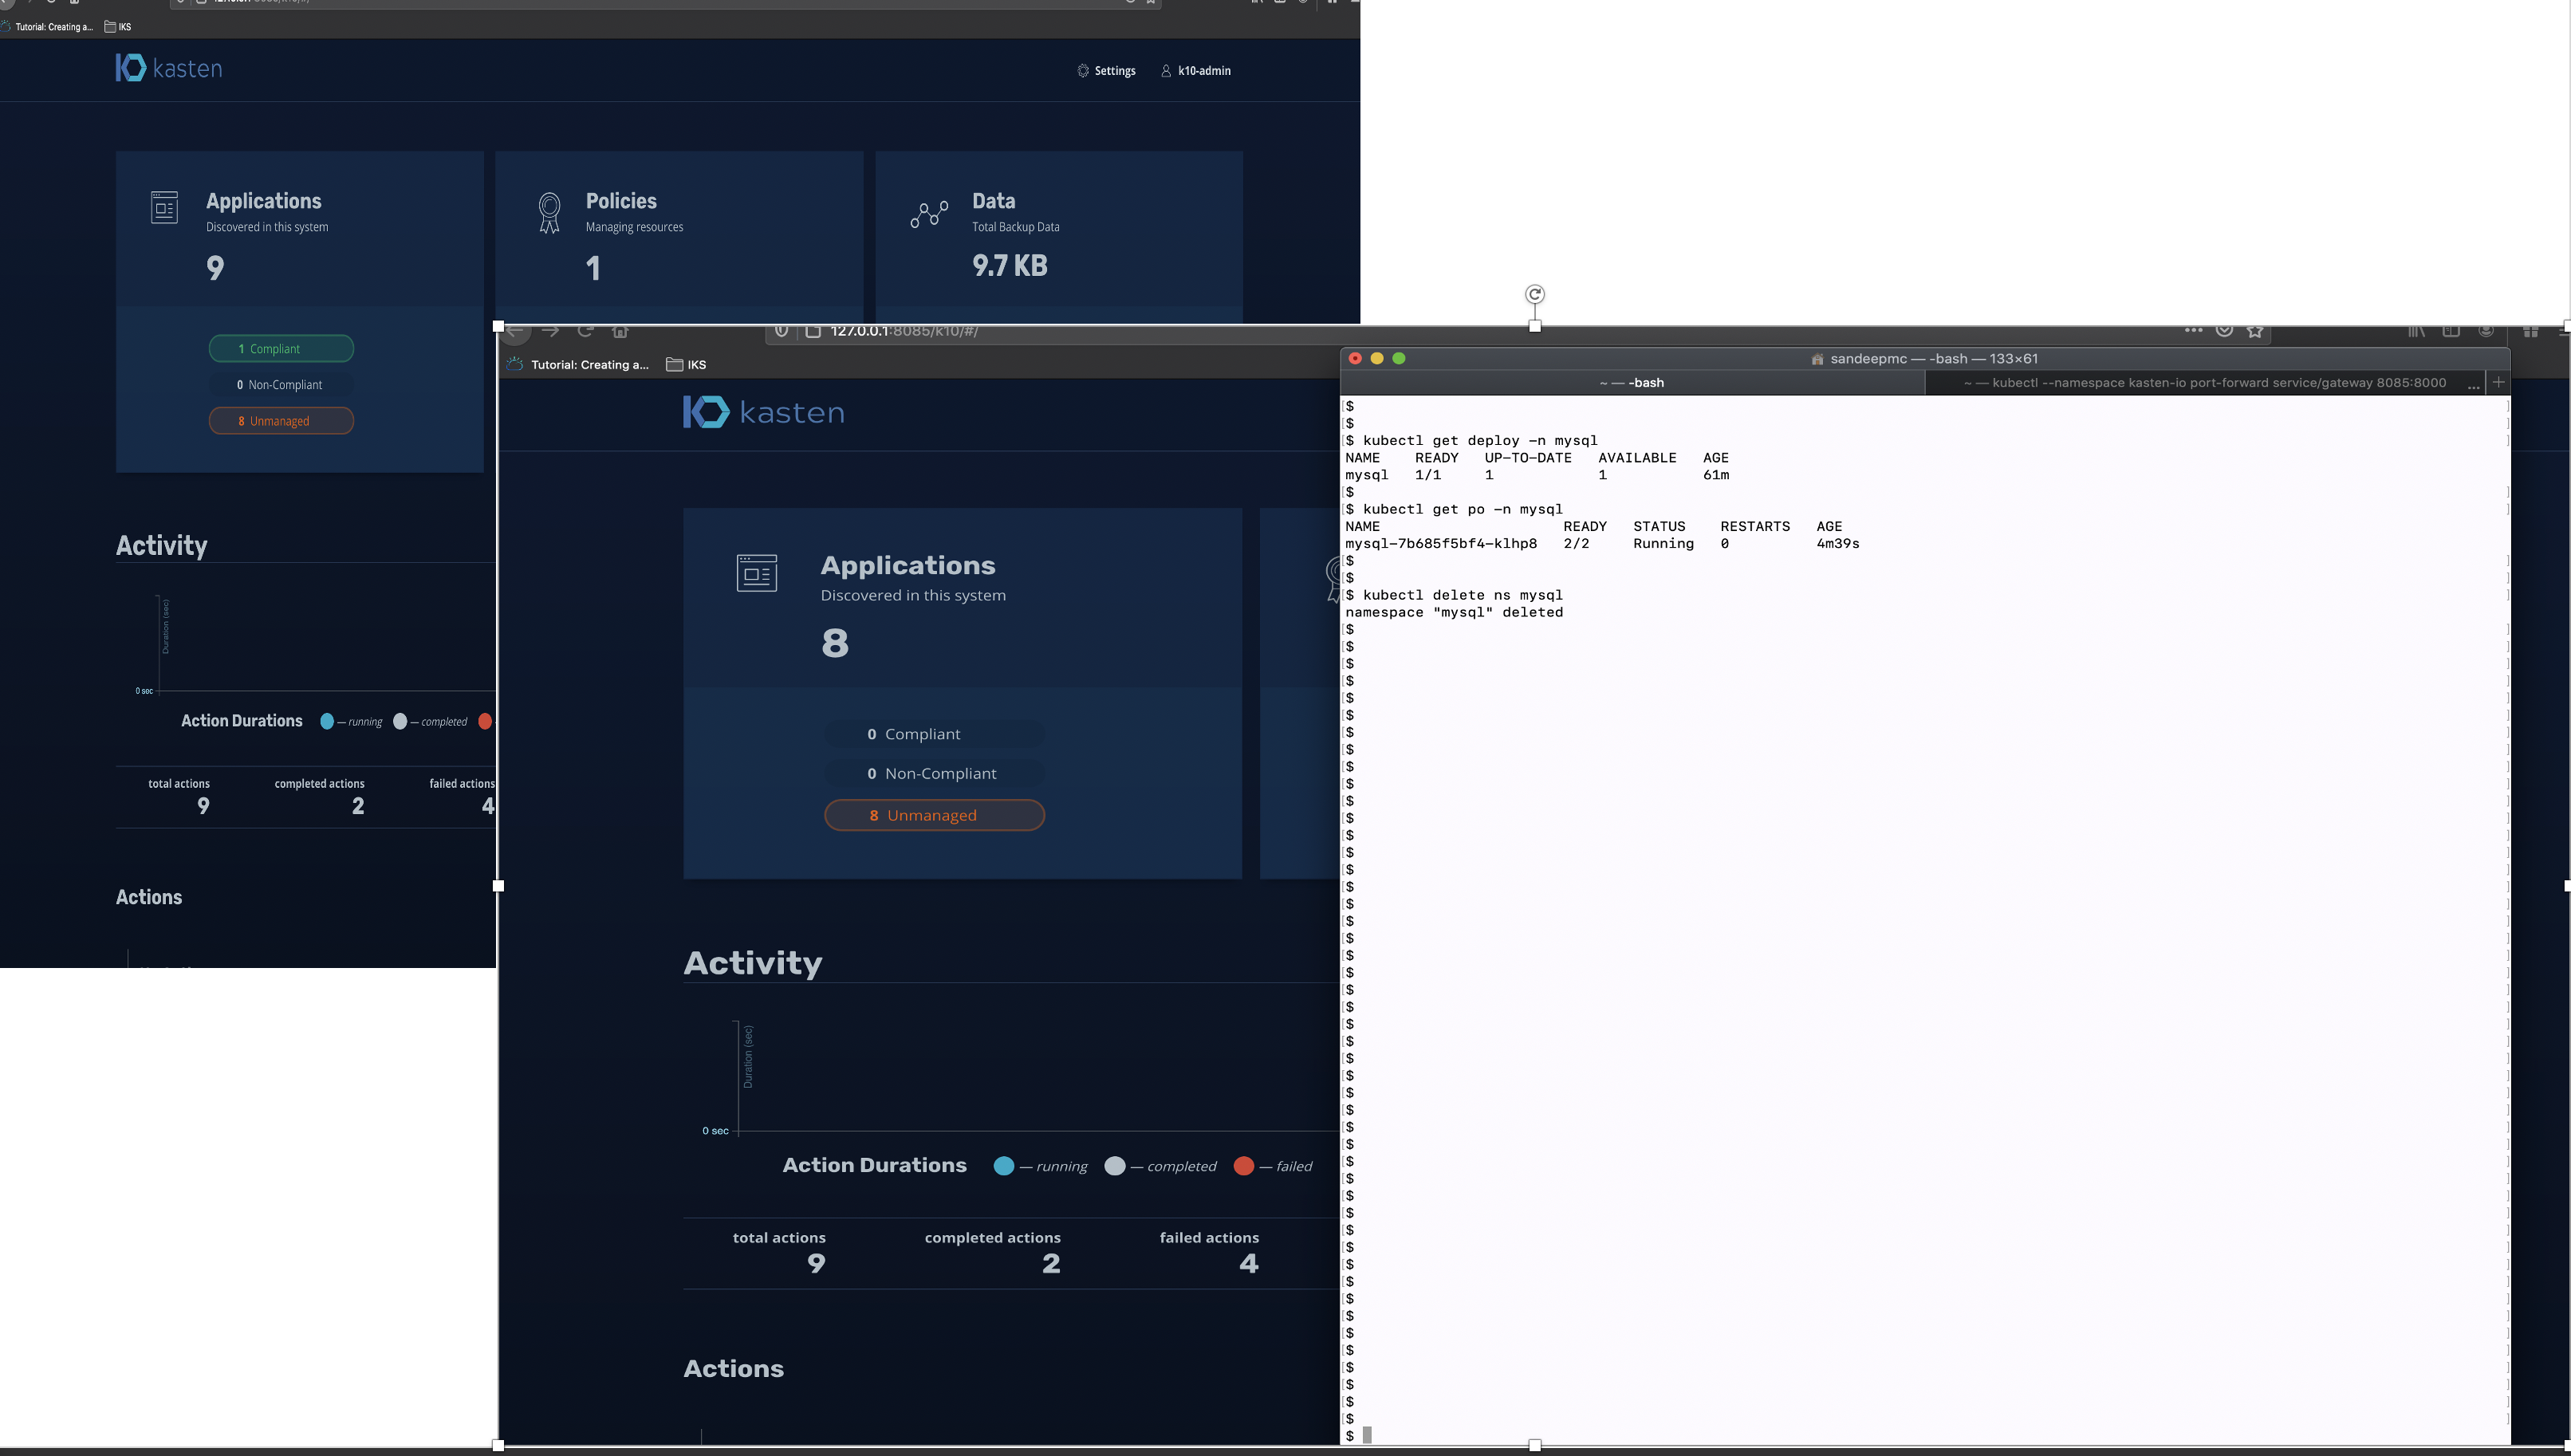The image size is (2571, 1456).
Task: Click the k10-admin user icon
Action: tap(1165, 71)
